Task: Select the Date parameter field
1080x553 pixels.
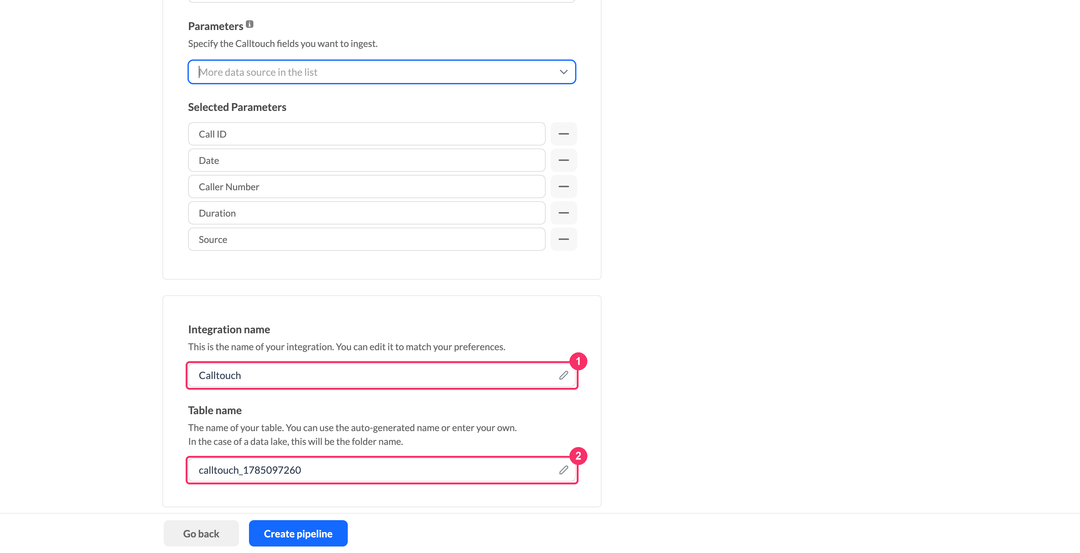Action: click(x=366, y=160)
